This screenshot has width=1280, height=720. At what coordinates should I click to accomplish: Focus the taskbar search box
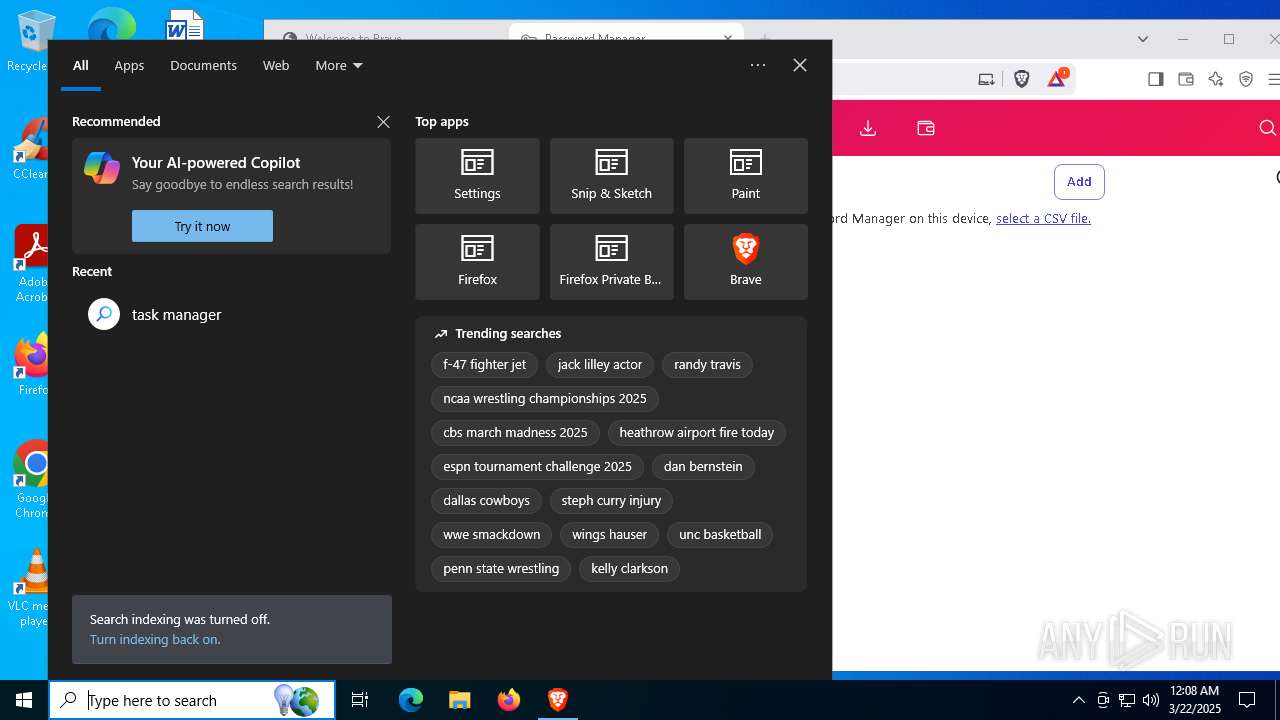(192, 700)
